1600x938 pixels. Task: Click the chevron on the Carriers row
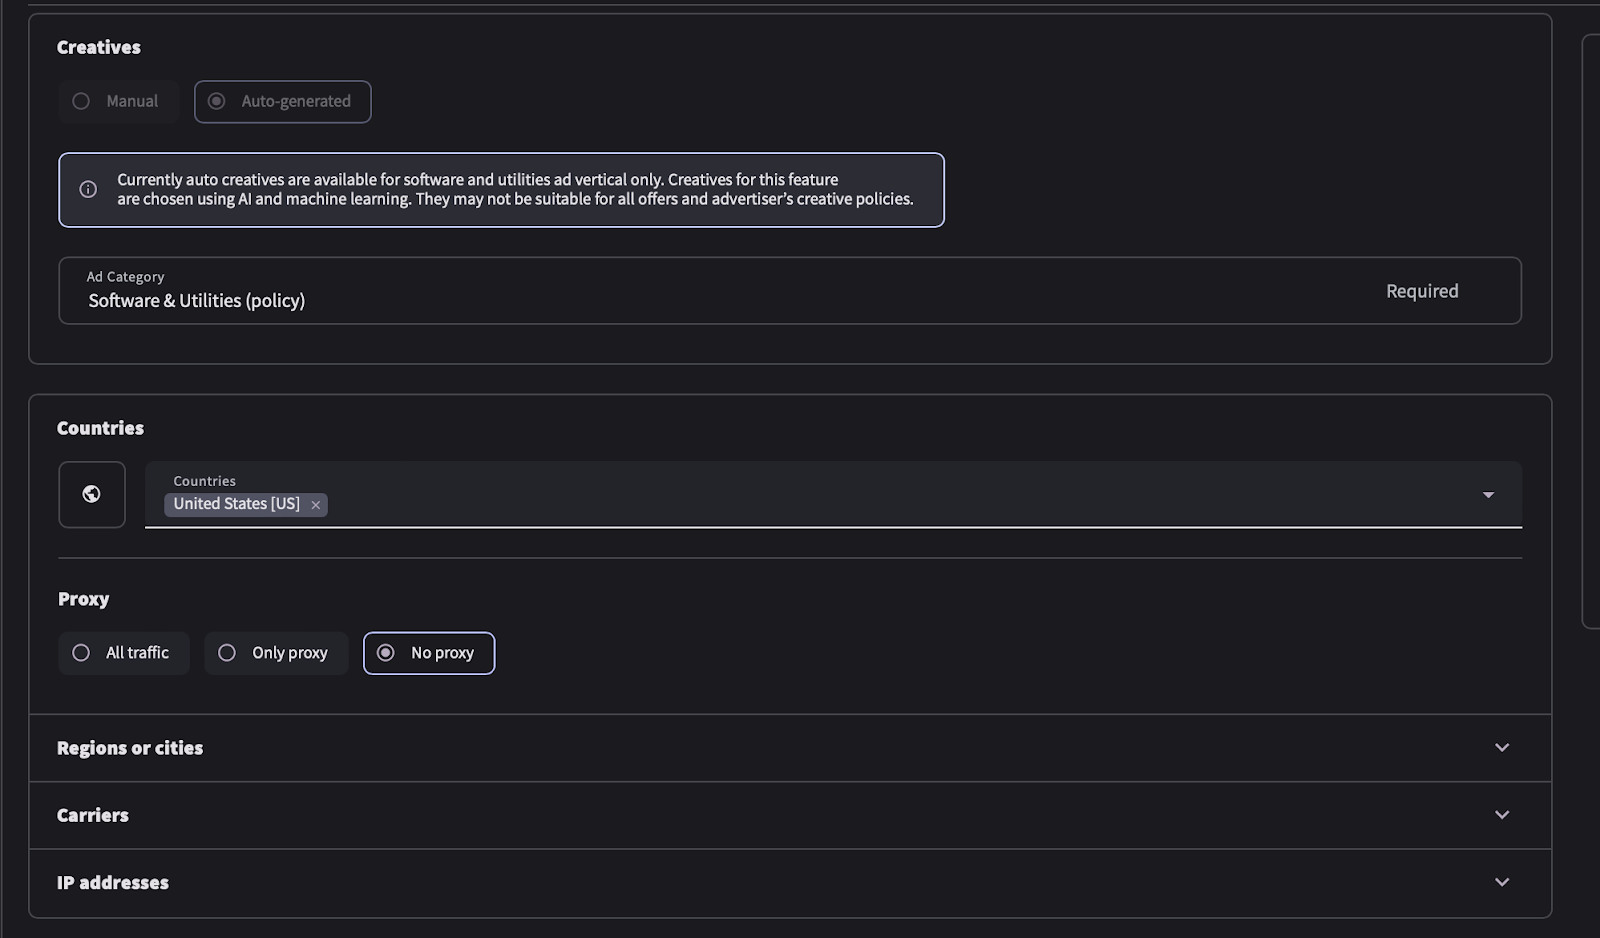tap(1502, 815)
